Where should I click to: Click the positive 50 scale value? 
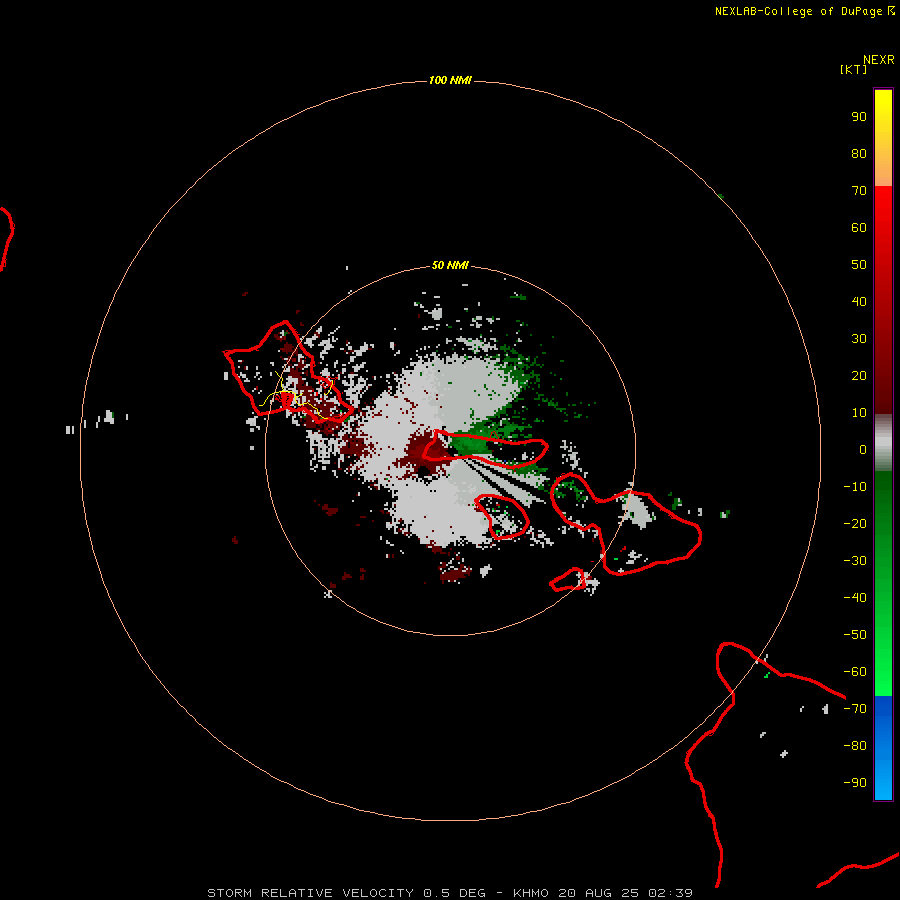(859, 265)
